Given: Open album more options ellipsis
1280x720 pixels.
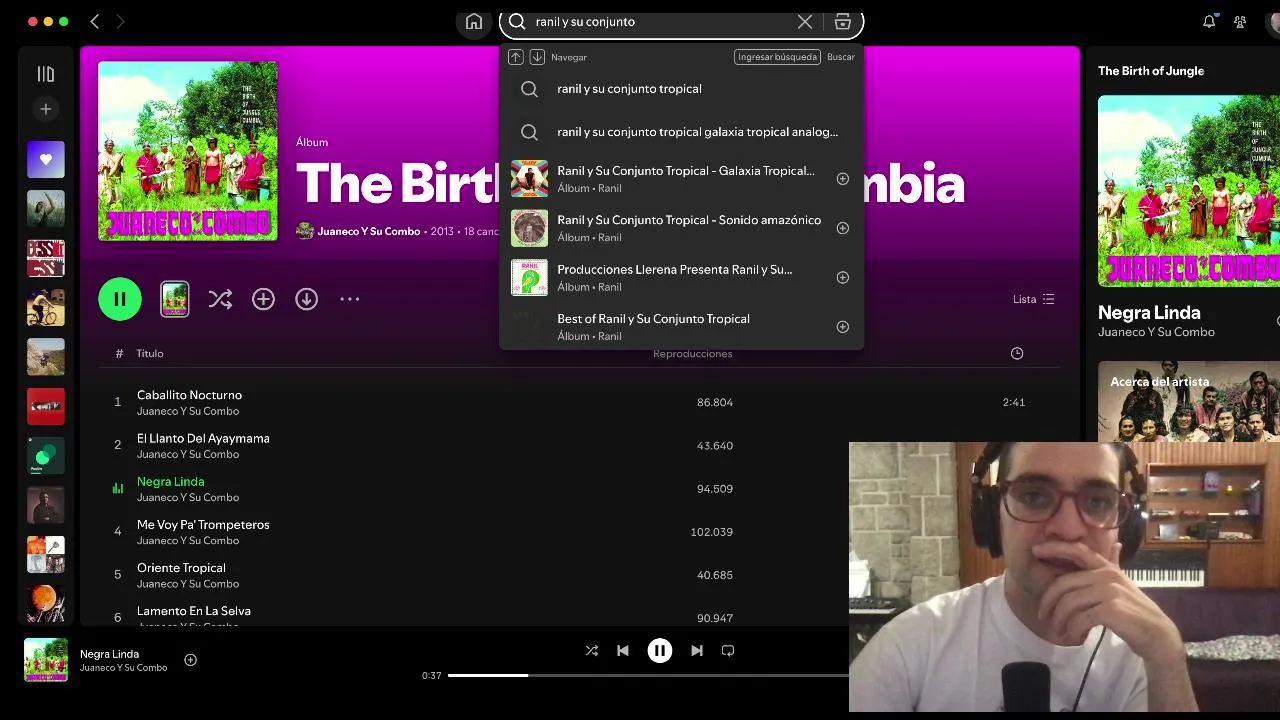Looking at the screenshot, I should (x=349, y=299).
